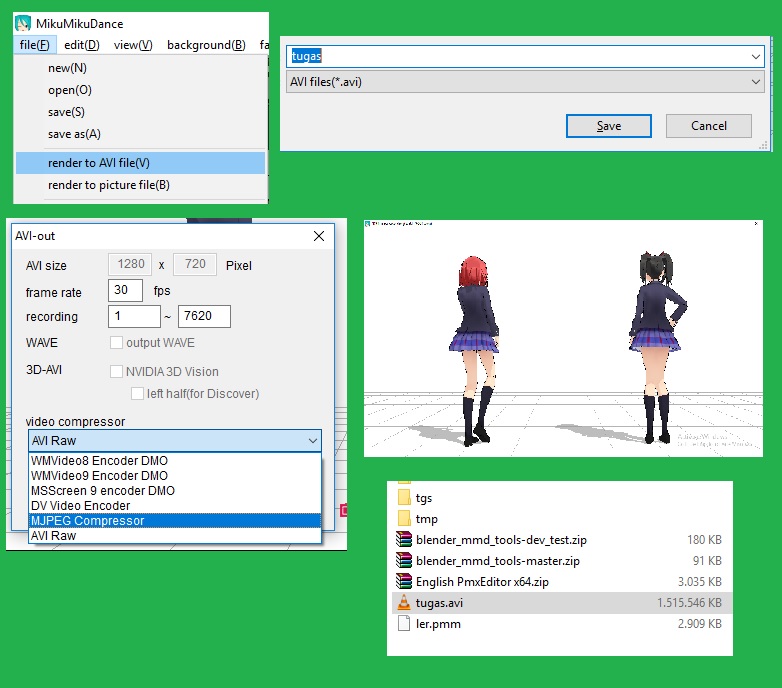Select the tgs folder name
Screen dimensions: 782x688
point(423,498)
